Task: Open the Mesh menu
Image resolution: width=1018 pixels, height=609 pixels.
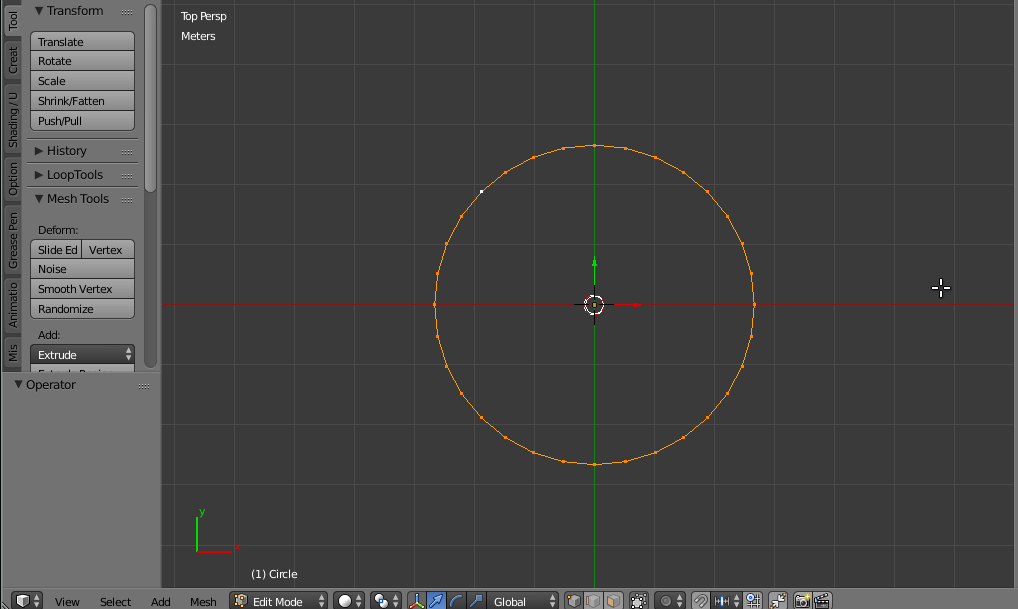Action: click(203, 601)
